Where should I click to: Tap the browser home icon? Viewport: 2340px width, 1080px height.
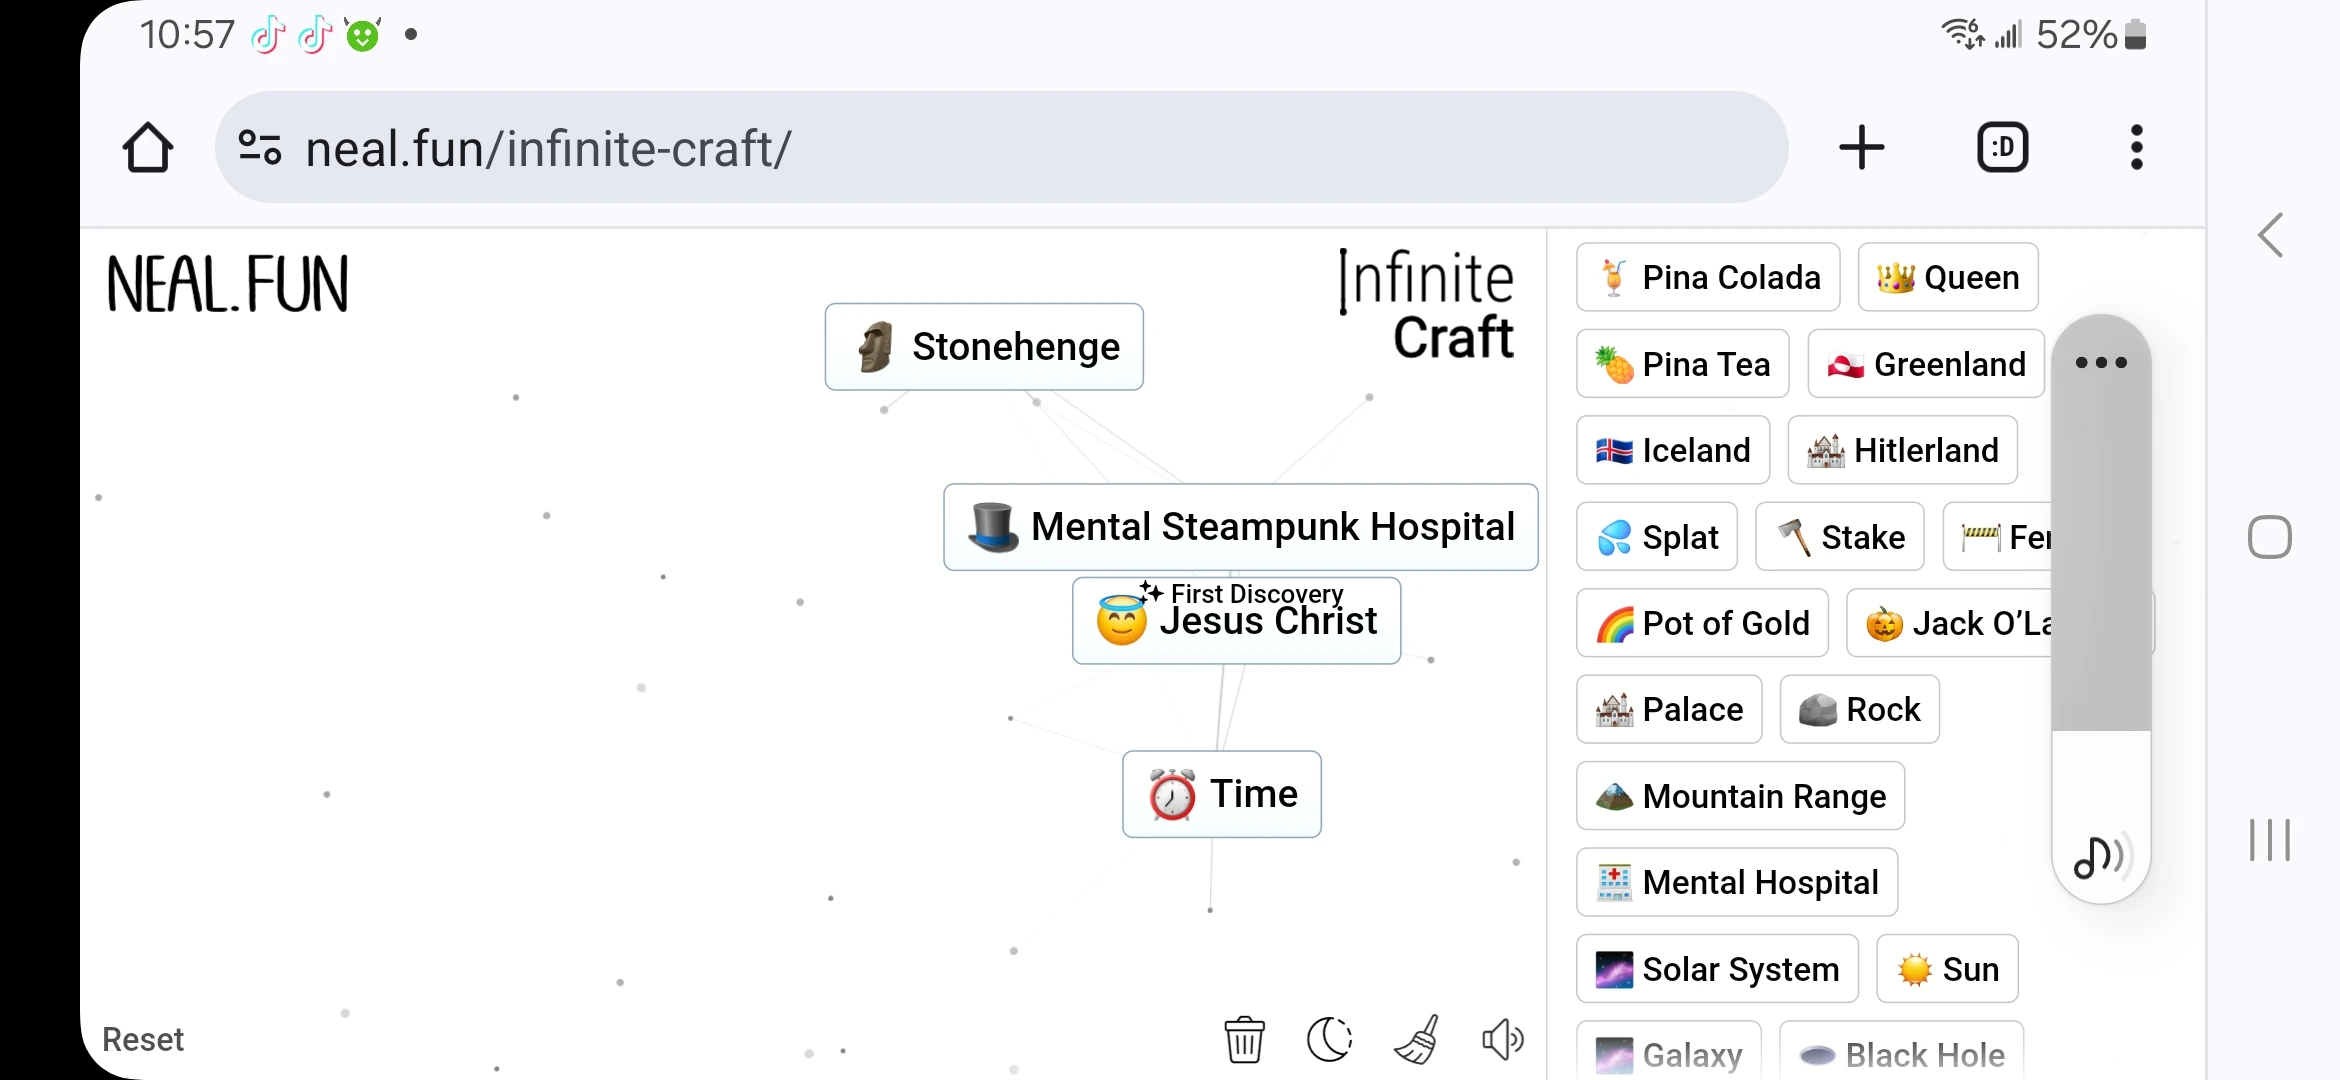point(148,148)
